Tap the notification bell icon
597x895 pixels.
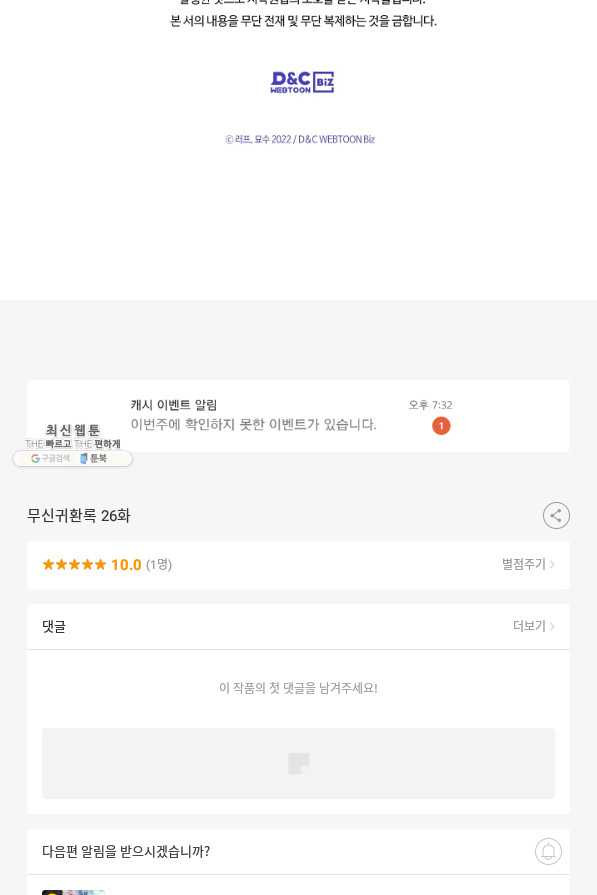548,851
